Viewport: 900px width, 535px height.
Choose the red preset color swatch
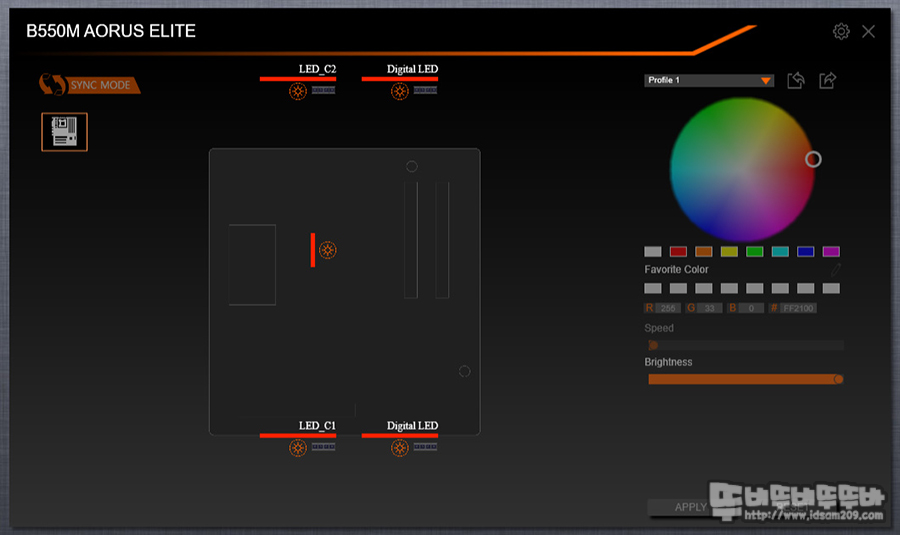[x=678, y=251]
